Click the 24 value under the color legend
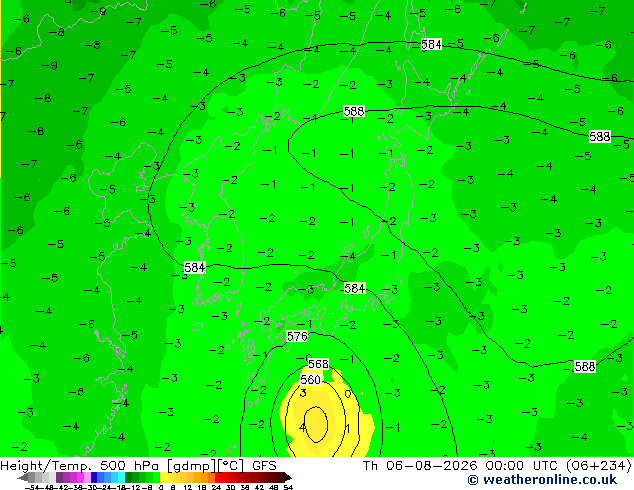 pos(216,487)
